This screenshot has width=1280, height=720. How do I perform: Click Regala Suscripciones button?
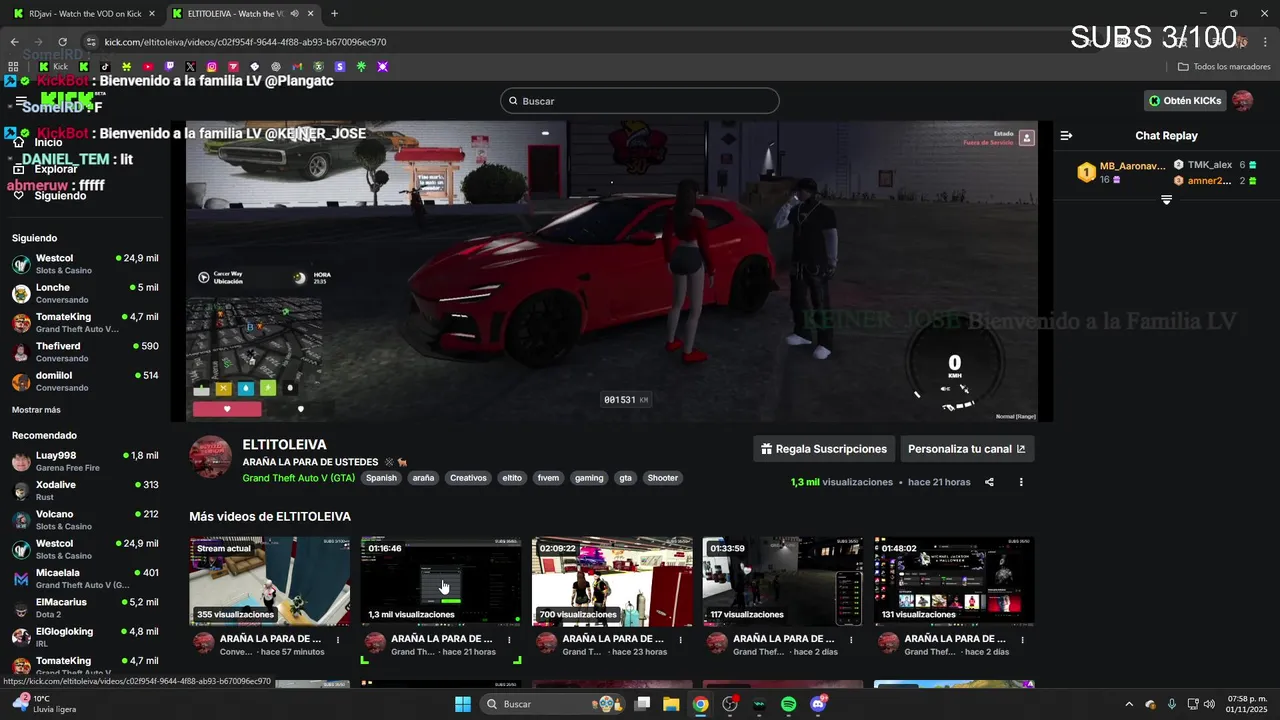coord(824,449)
